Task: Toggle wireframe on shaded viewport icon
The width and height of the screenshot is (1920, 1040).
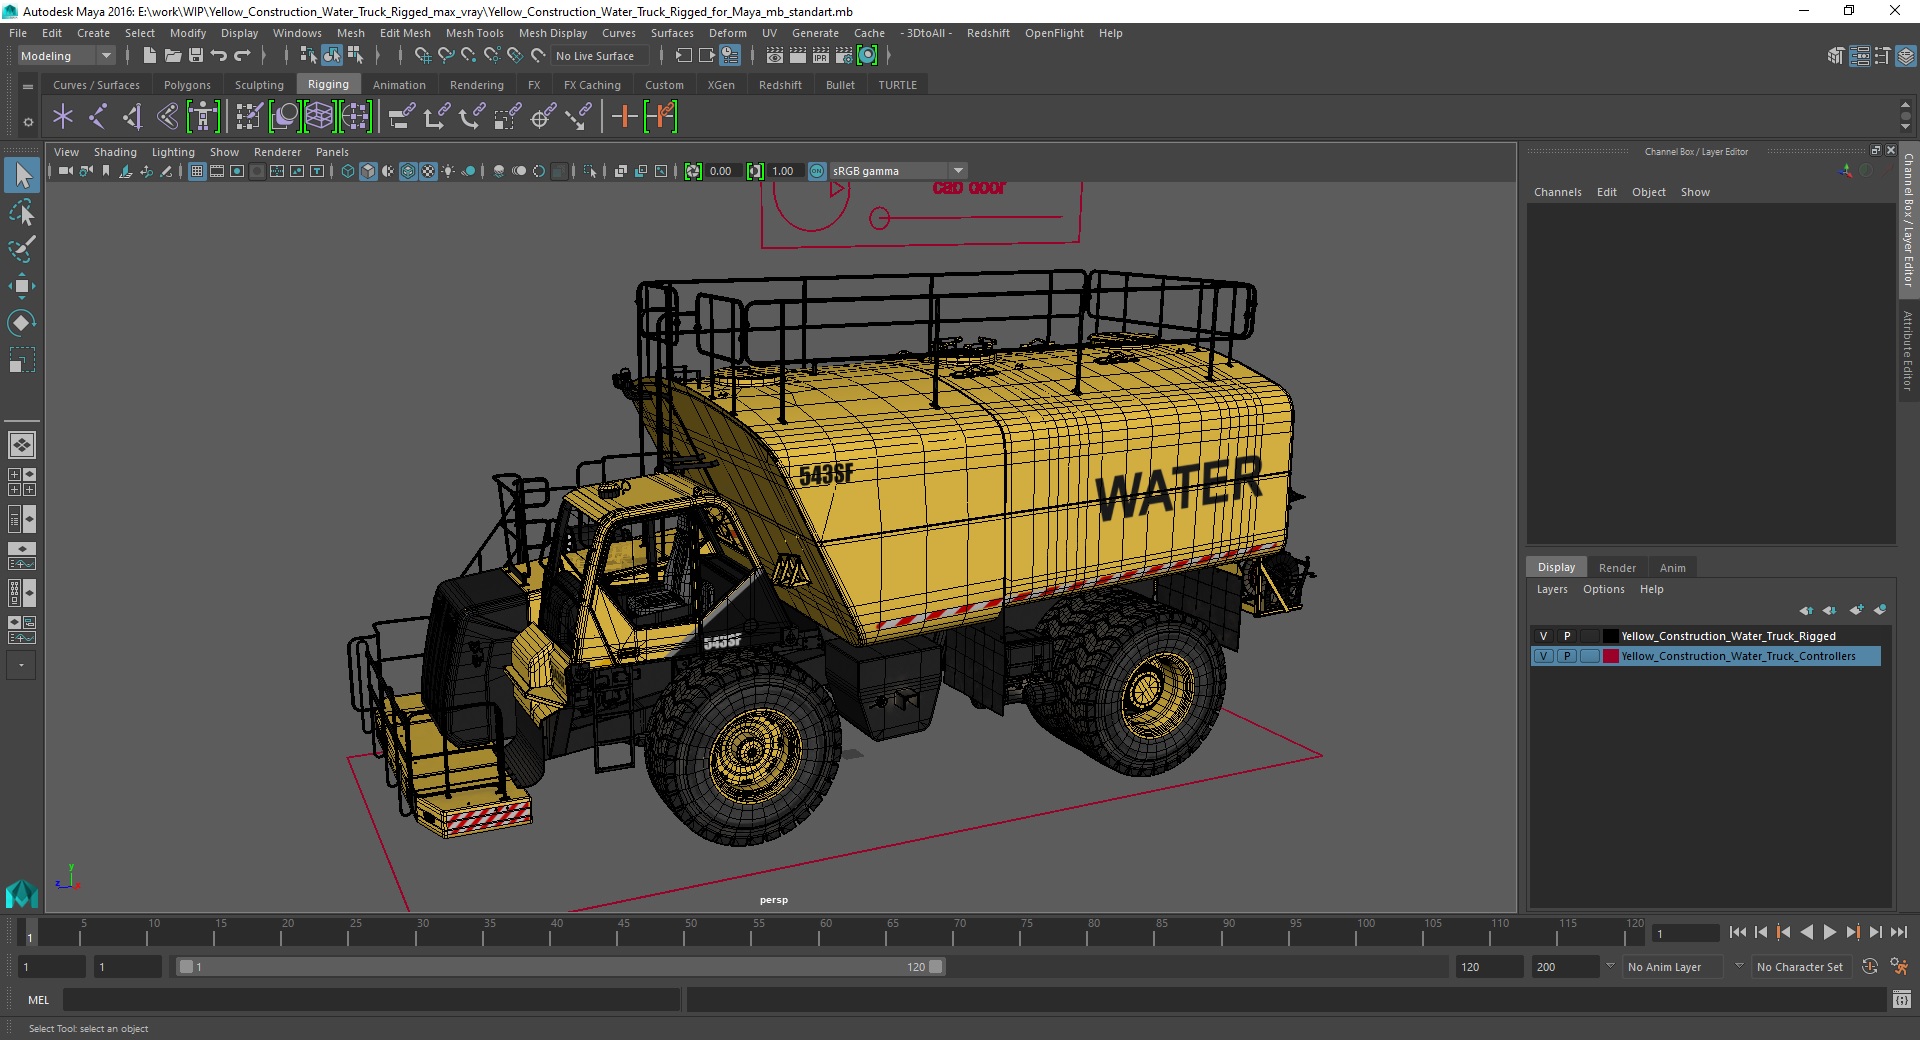Action: [x=408, y=171]
